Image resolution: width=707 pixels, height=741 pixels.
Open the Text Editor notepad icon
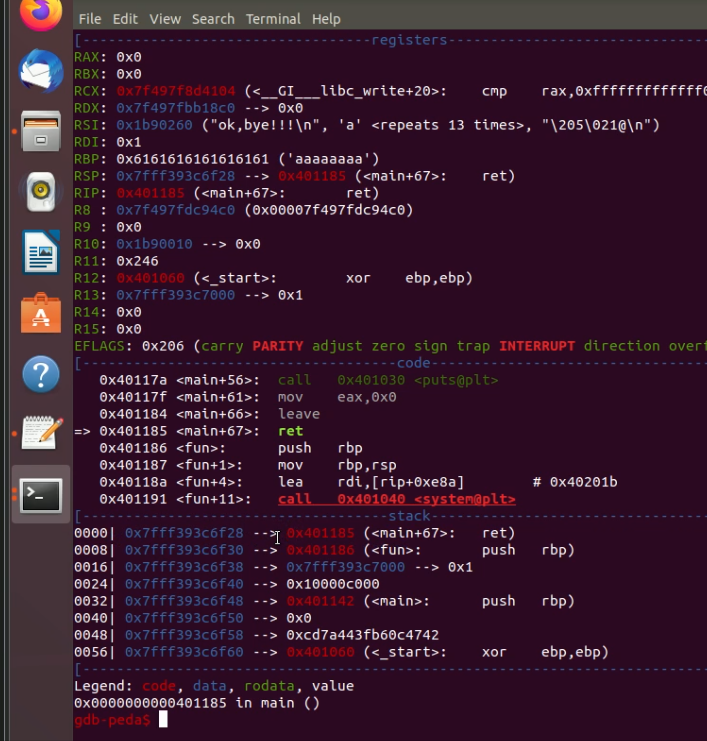tap(40, 434)
